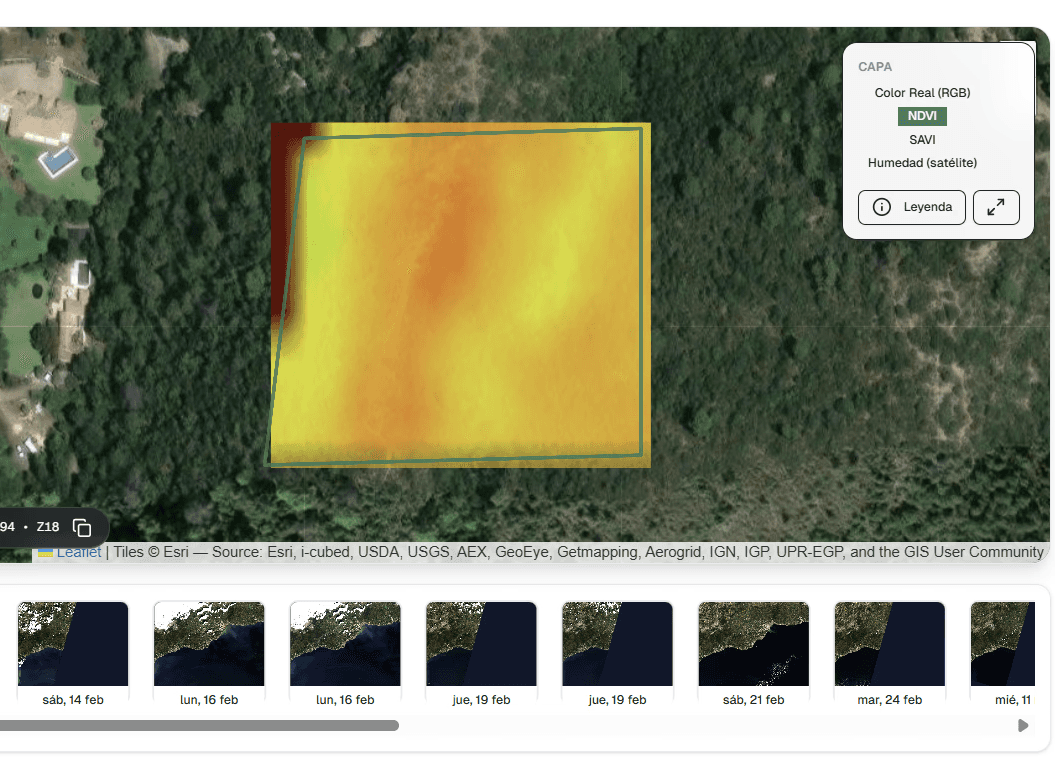
Task: Click the thumbnail strip horizontal scrollbar
Action: (199, 725)
